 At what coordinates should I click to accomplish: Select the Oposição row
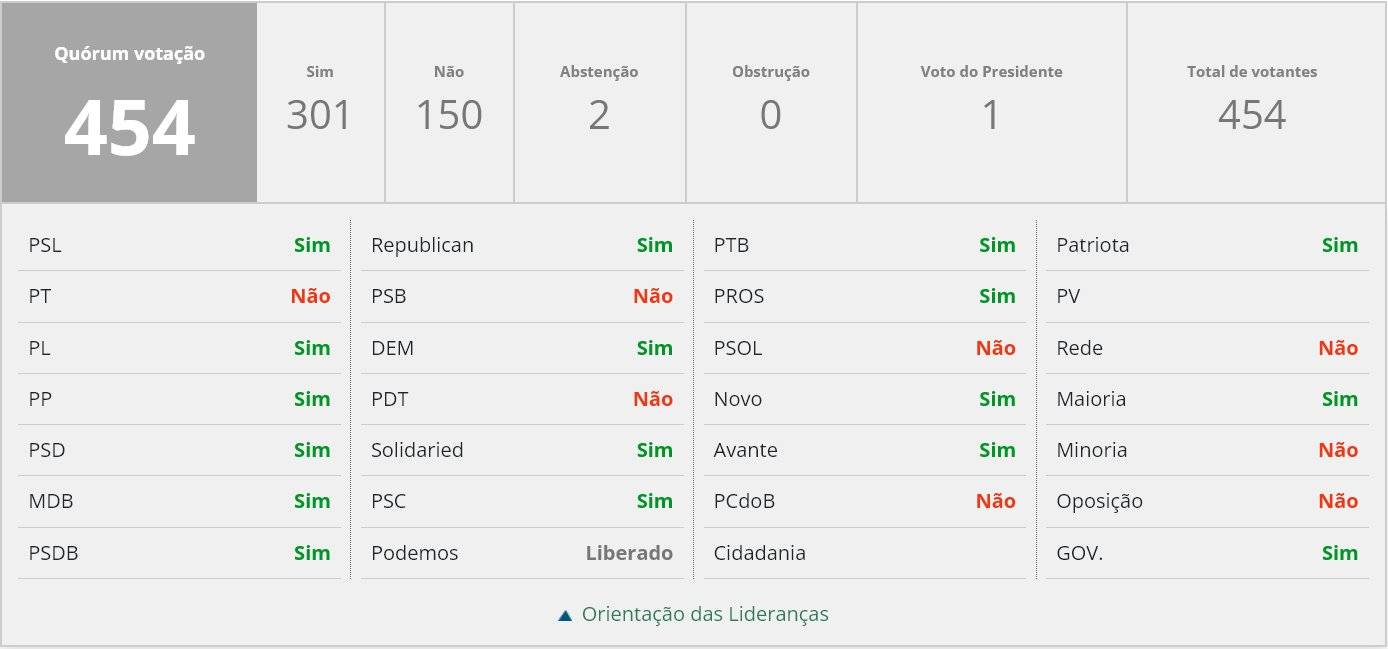tap(1206, 501)
